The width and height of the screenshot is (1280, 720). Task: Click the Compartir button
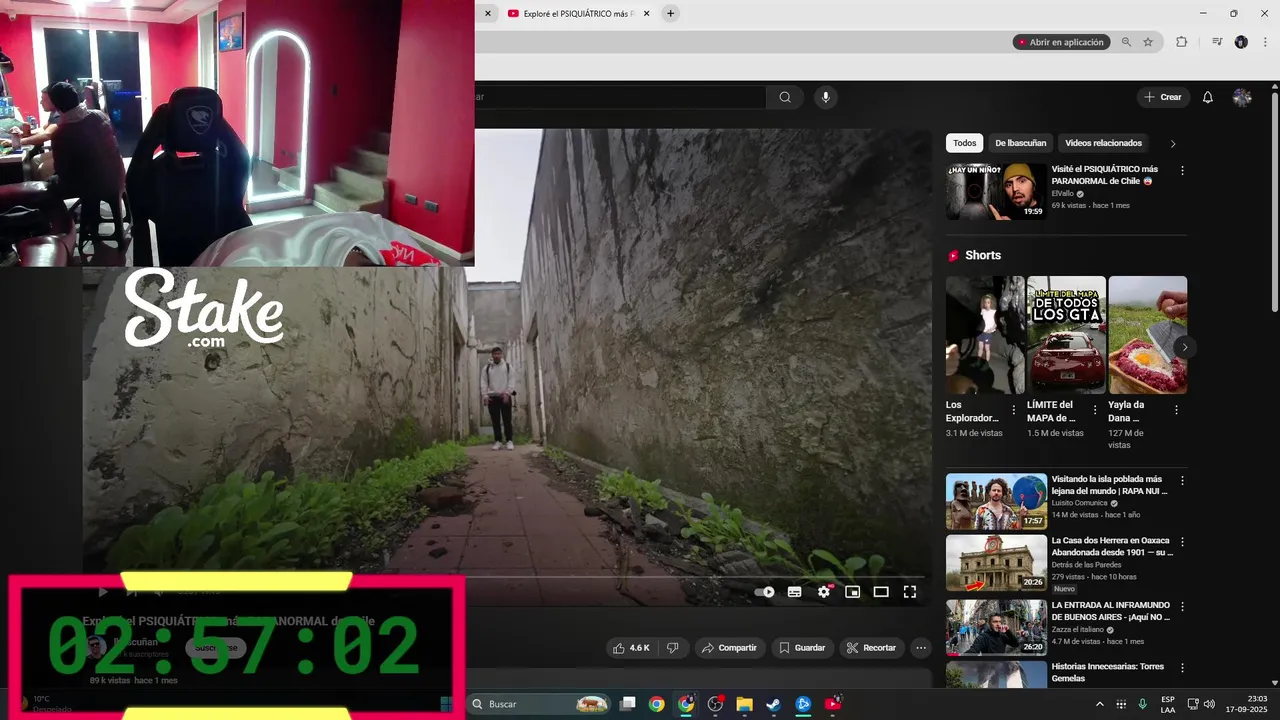(730, 648)
